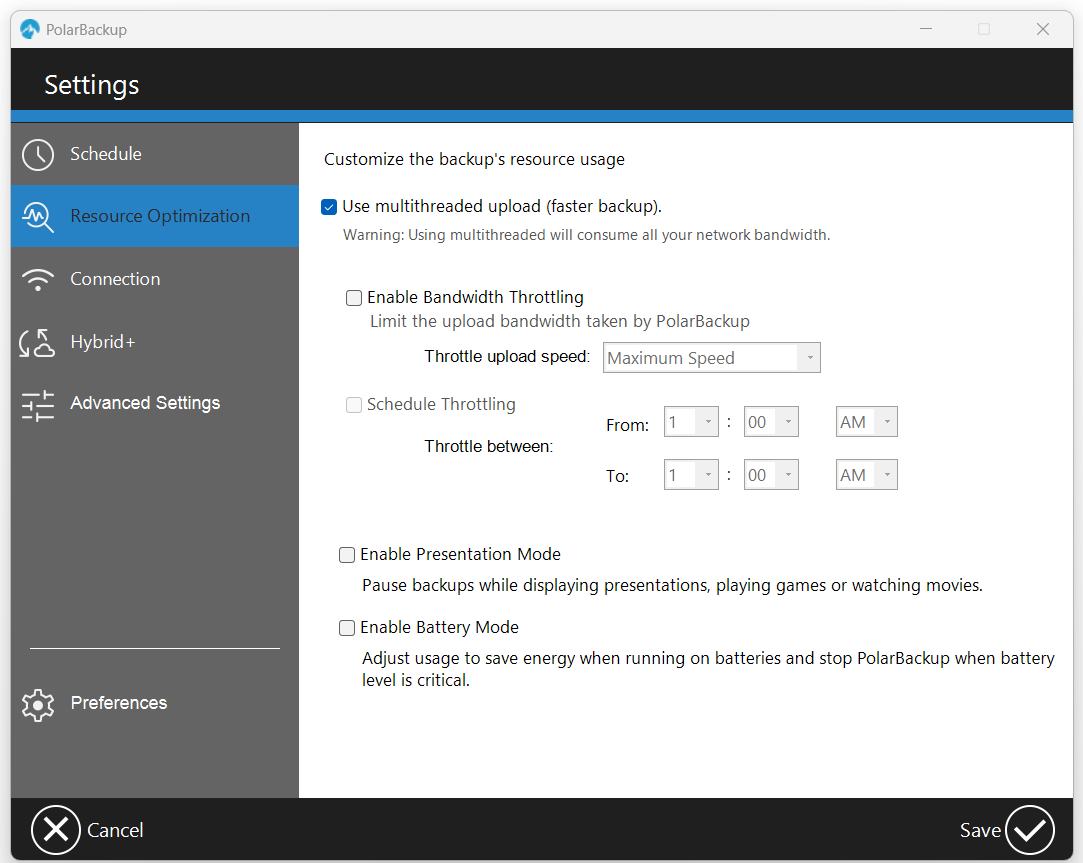Enable Bandwidth Throttling
The image size is (1083, 863).
(x=354, y=297)
